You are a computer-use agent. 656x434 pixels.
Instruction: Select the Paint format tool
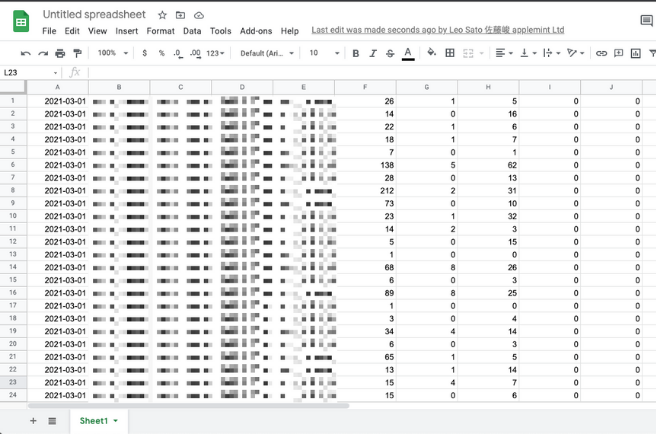click(77, 53)
